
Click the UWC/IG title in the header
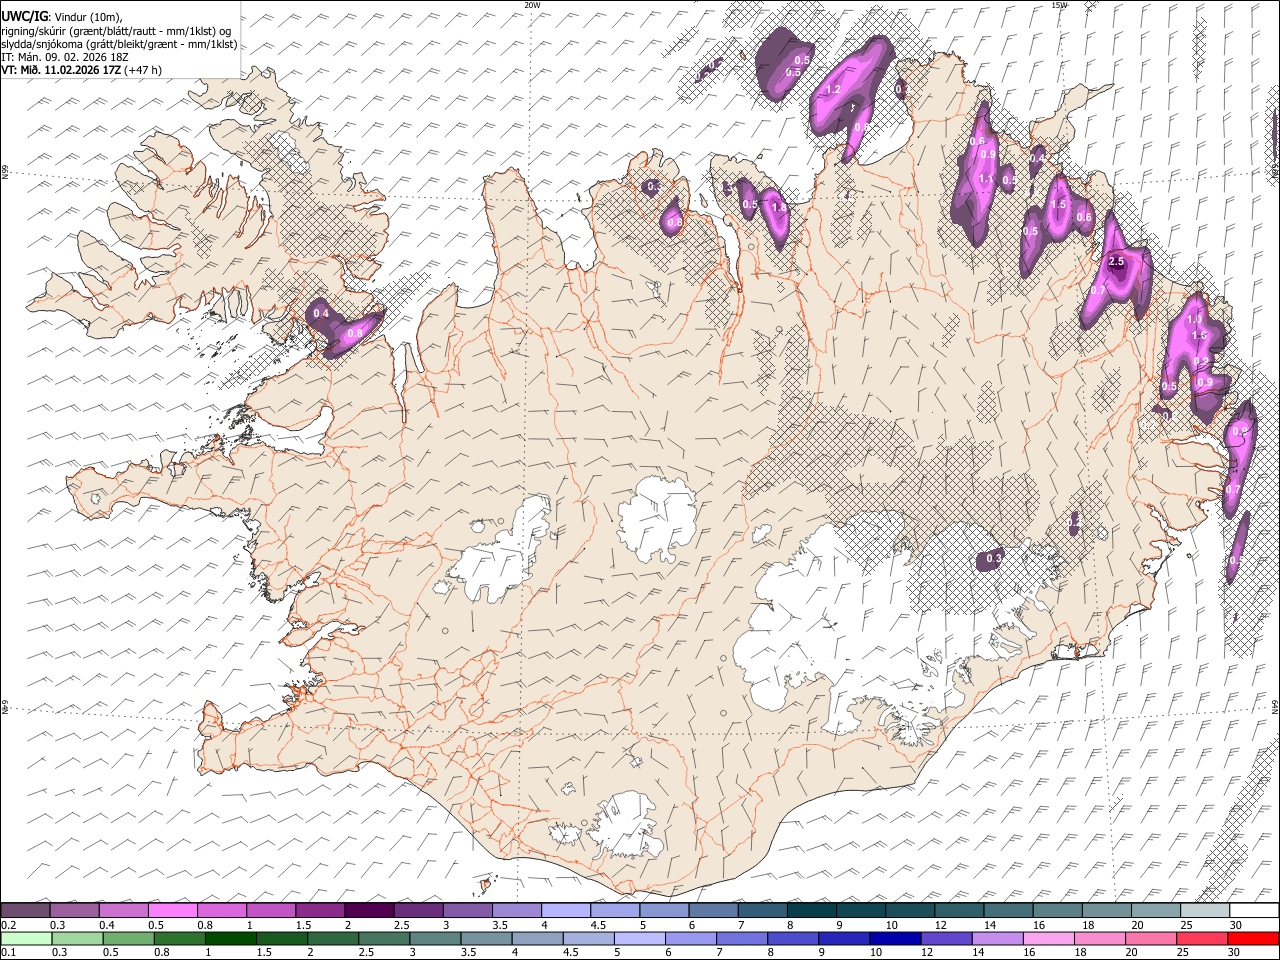coord(25,16)
